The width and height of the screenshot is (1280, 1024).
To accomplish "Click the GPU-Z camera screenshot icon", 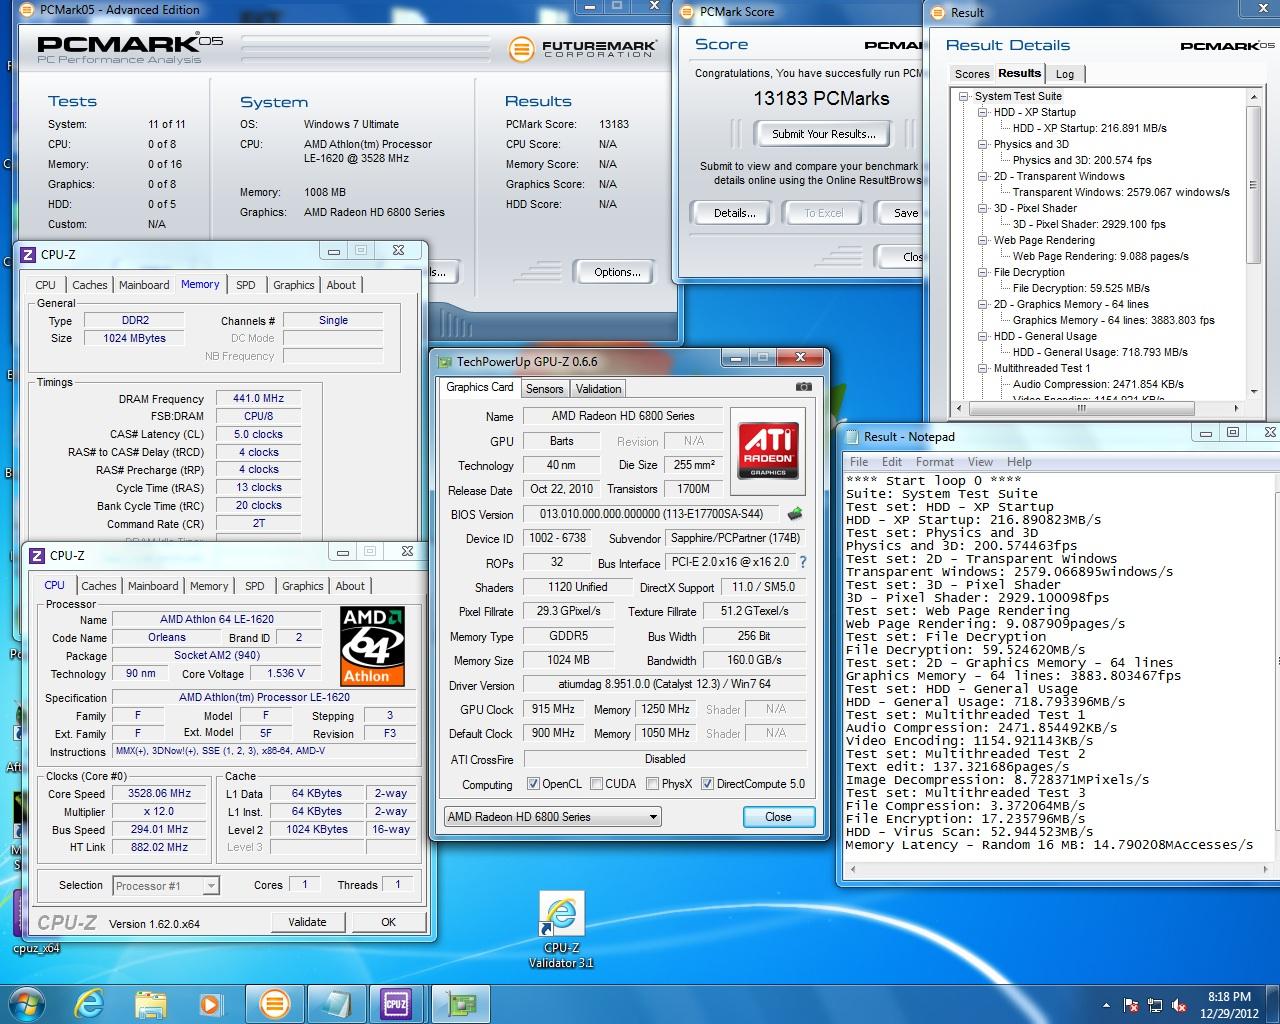I will tap(803, 387).
